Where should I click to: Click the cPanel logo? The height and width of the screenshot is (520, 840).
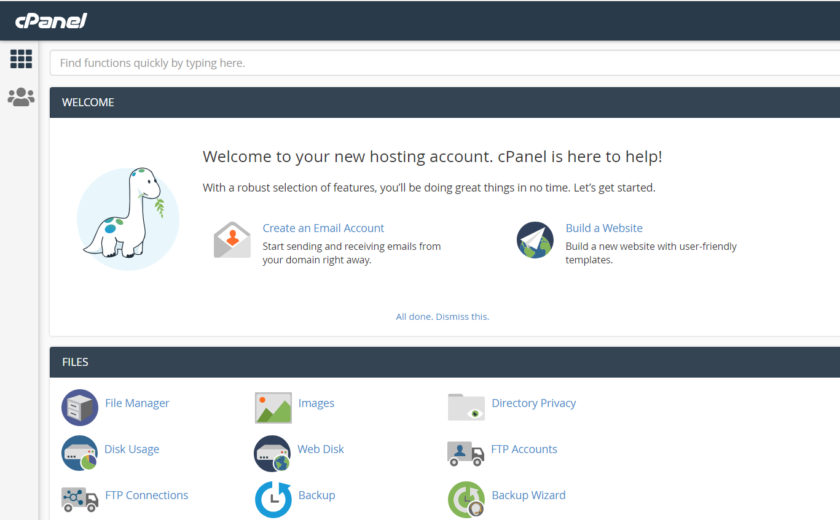point(51,21)
